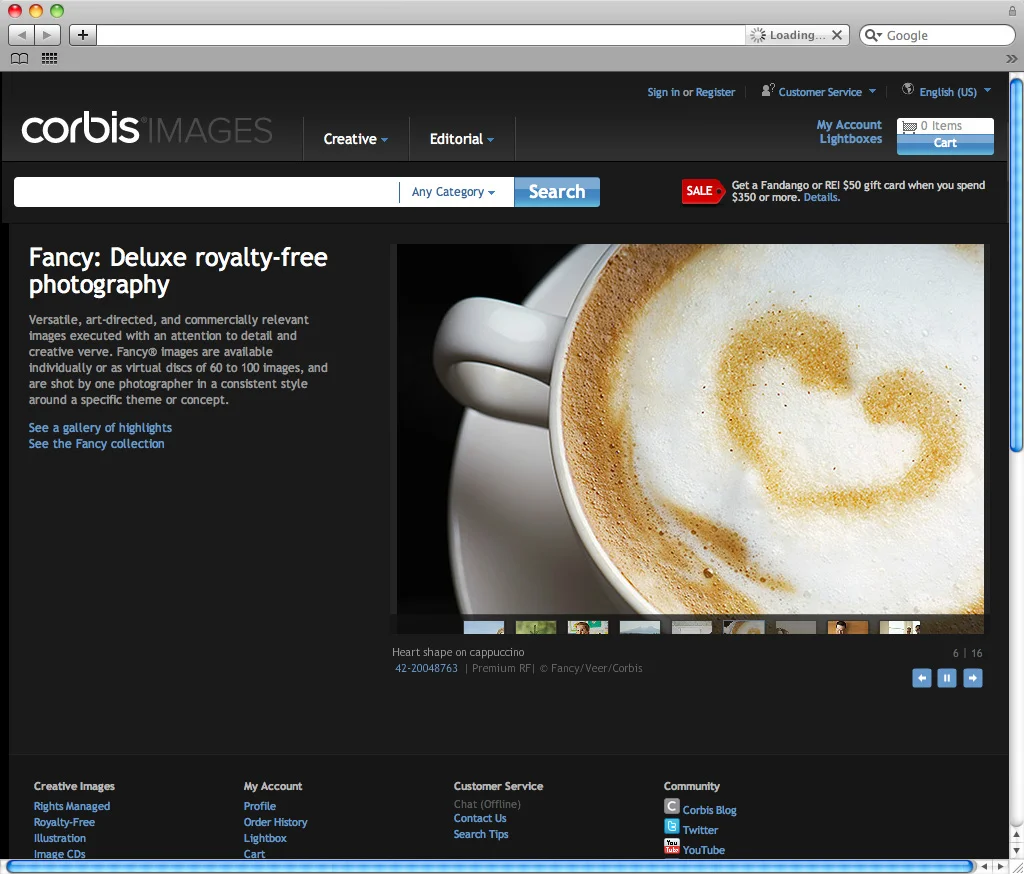Screen dimensions: 1024x874
Task: Open the Any Category dropdown
Action: point(453,192)
